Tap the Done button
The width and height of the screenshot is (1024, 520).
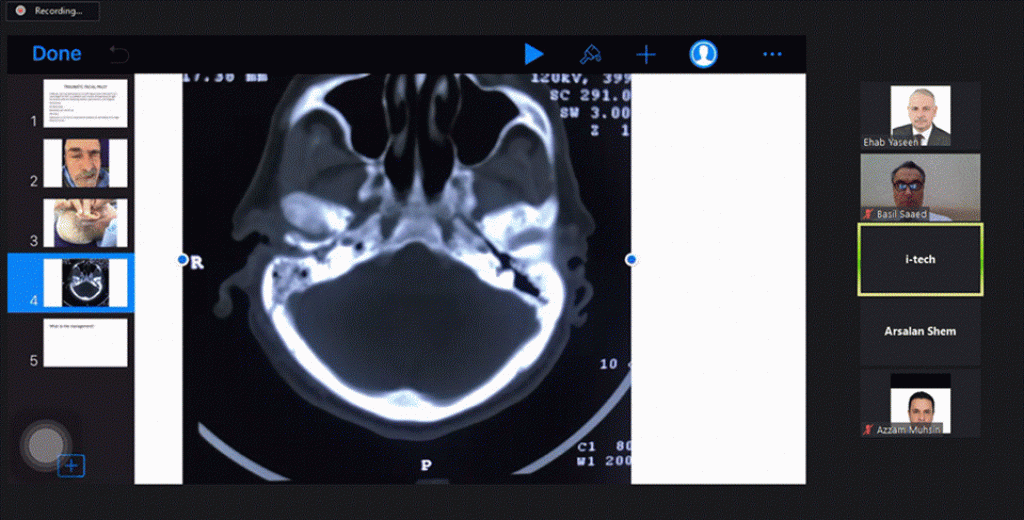(57, 54)
